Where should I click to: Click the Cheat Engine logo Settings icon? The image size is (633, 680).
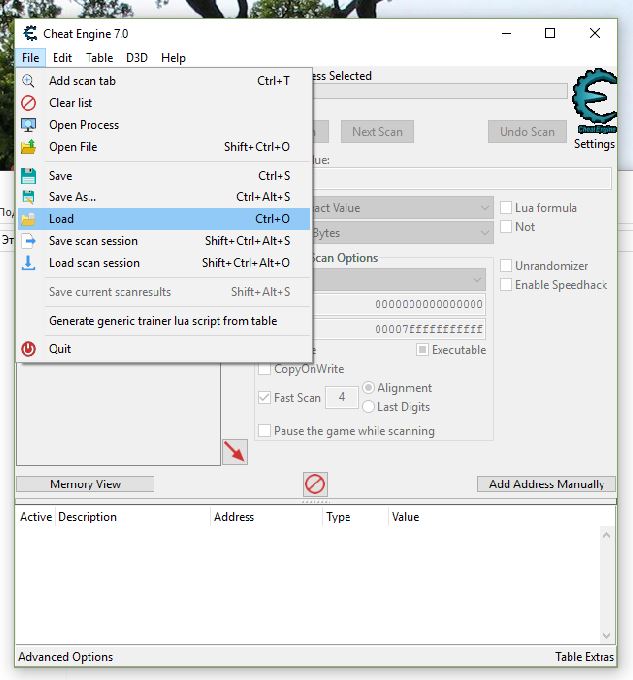click(x=594, y=101)
